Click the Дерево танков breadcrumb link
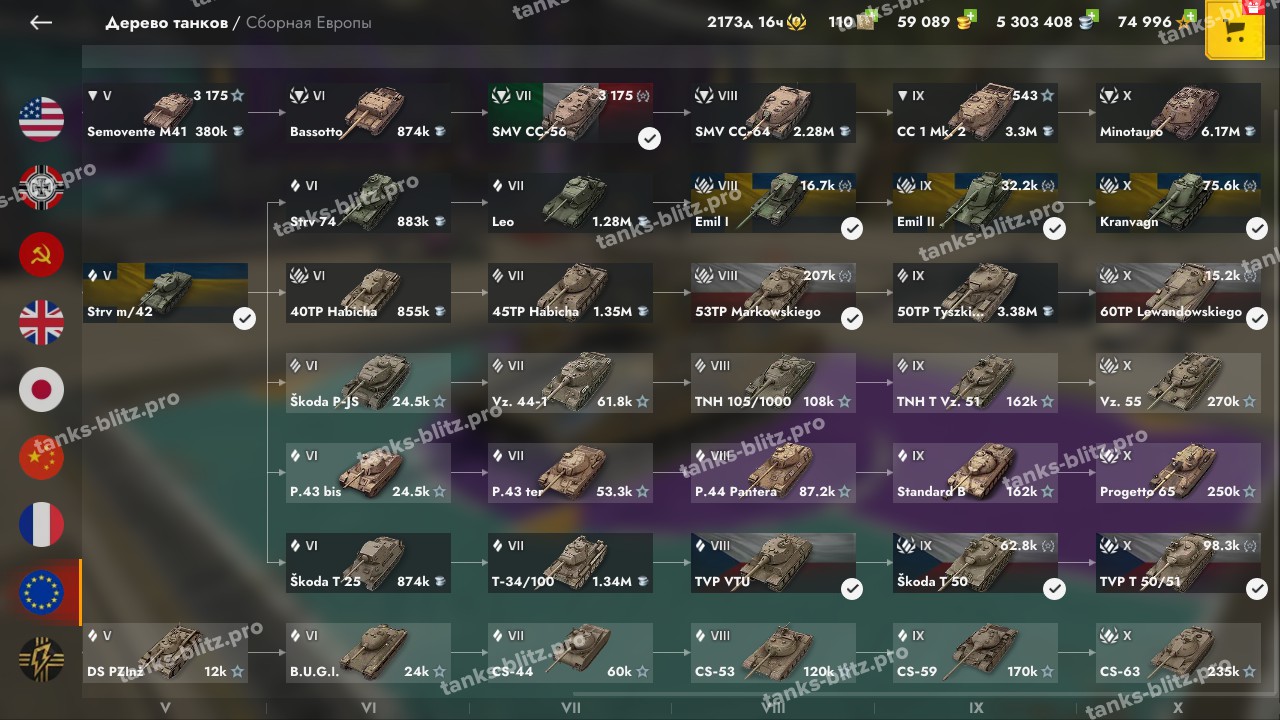1280x720 pixels. [166, 22]
